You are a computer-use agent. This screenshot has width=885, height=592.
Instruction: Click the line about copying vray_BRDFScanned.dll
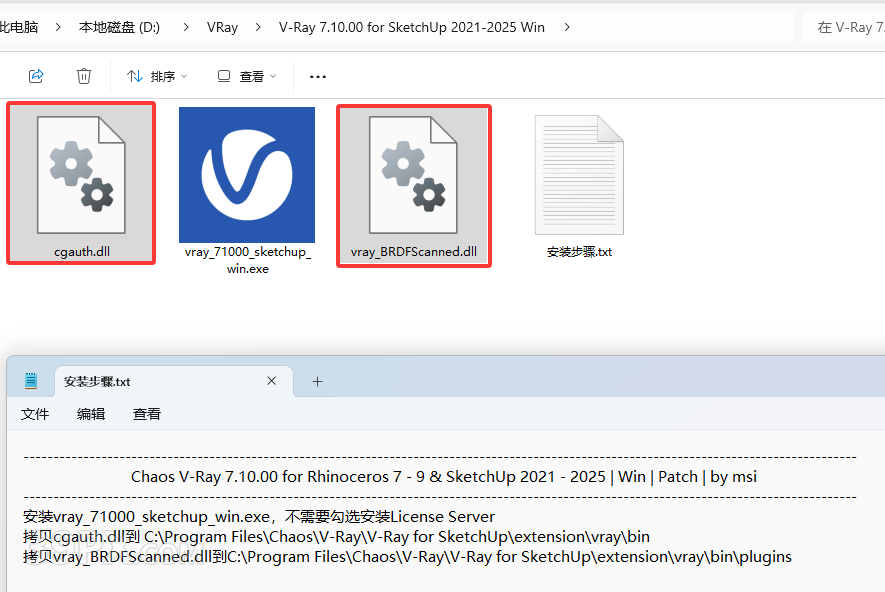pos(408,557)
